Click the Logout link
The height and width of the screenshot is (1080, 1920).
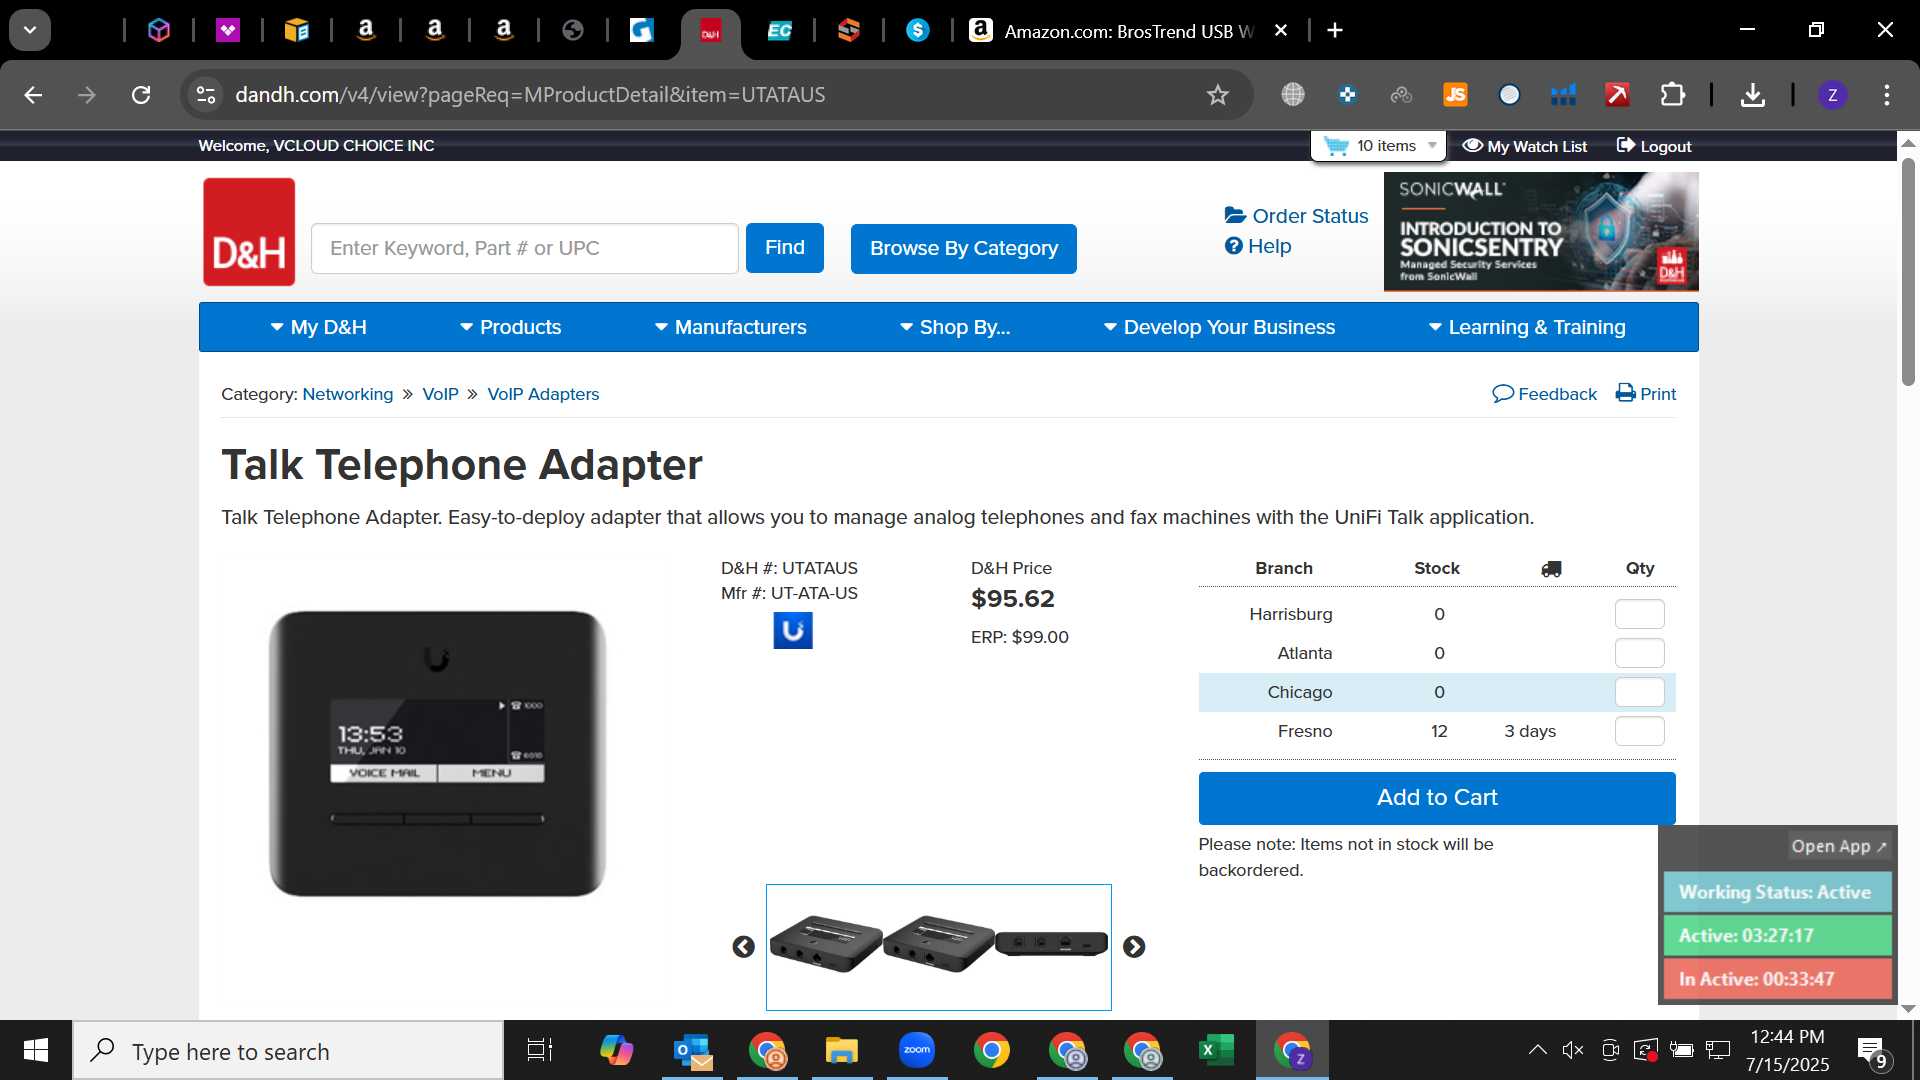pyautogui.click(x=1654, y=146)
